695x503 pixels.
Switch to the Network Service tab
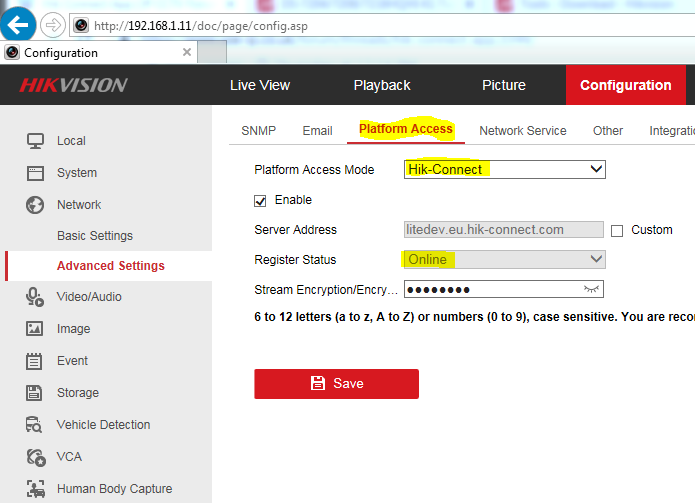click(x=522, y=131)
